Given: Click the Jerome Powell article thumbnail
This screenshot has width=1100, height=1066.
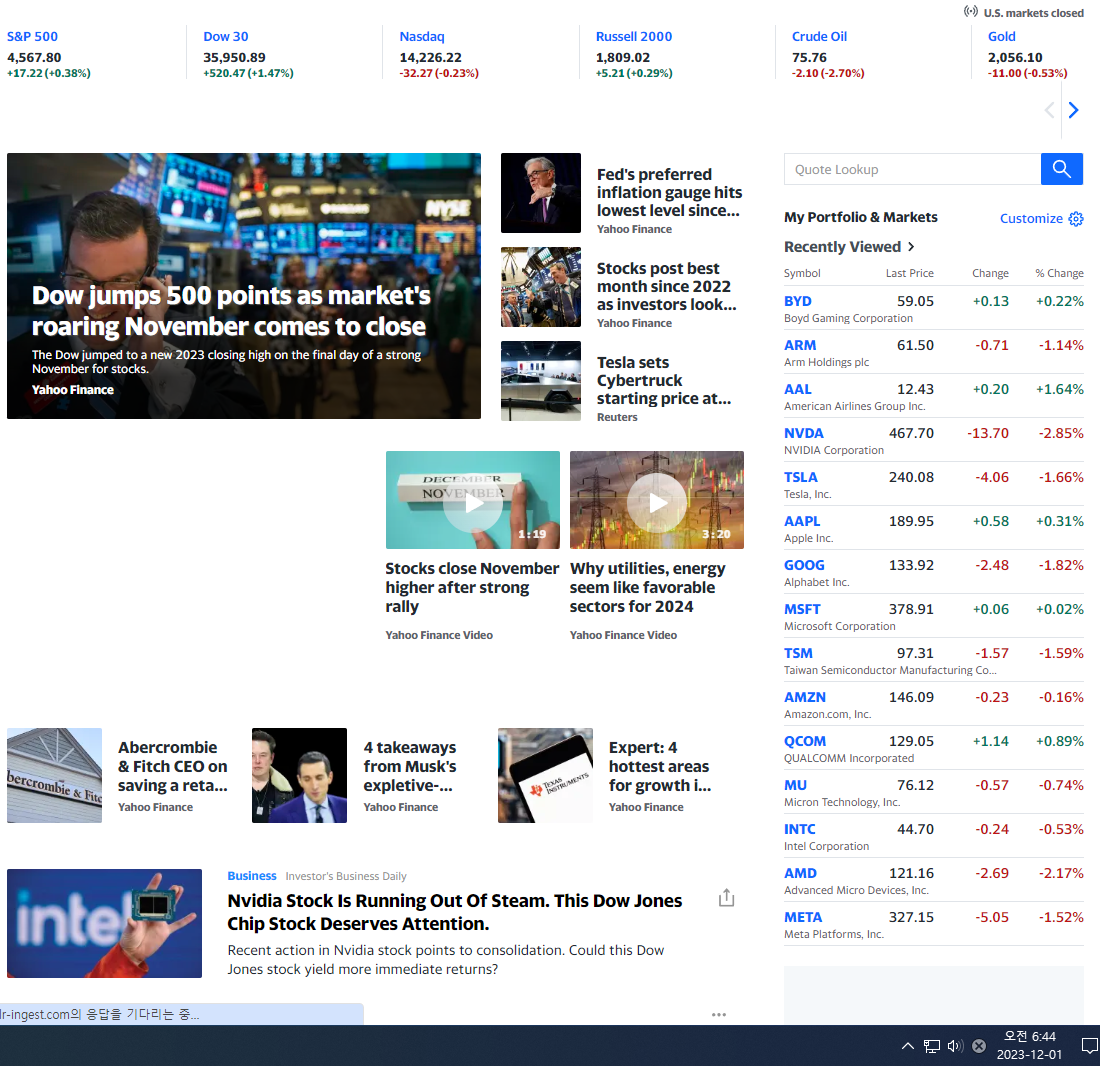Looking at the screenshot, I should point(540,193).
